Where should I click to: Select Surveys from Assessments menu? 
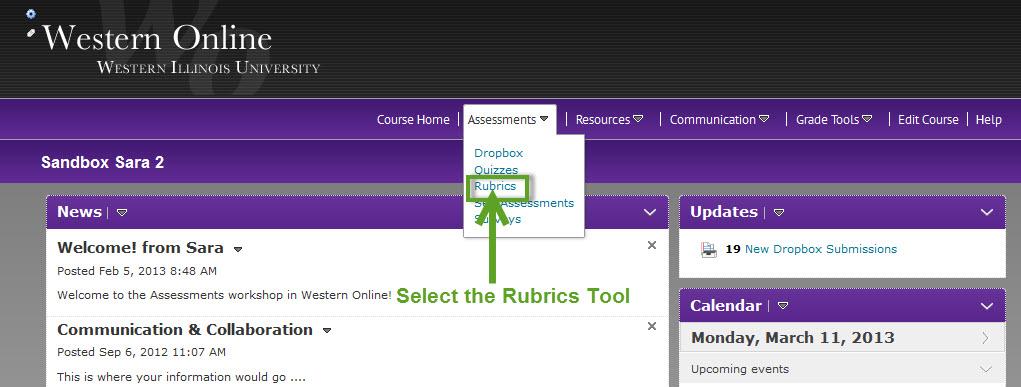point(497,219)
